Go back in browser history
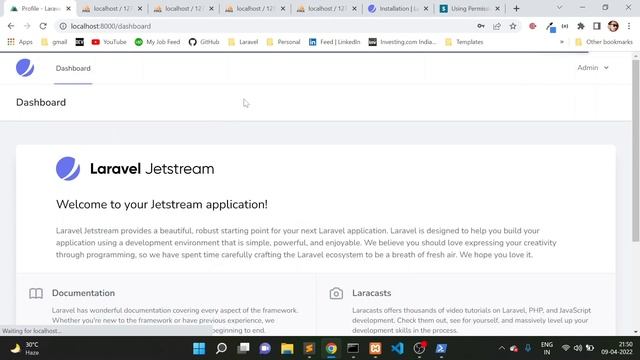The height and width of the screenshot is (360, 640). click(x=11, y=26)
